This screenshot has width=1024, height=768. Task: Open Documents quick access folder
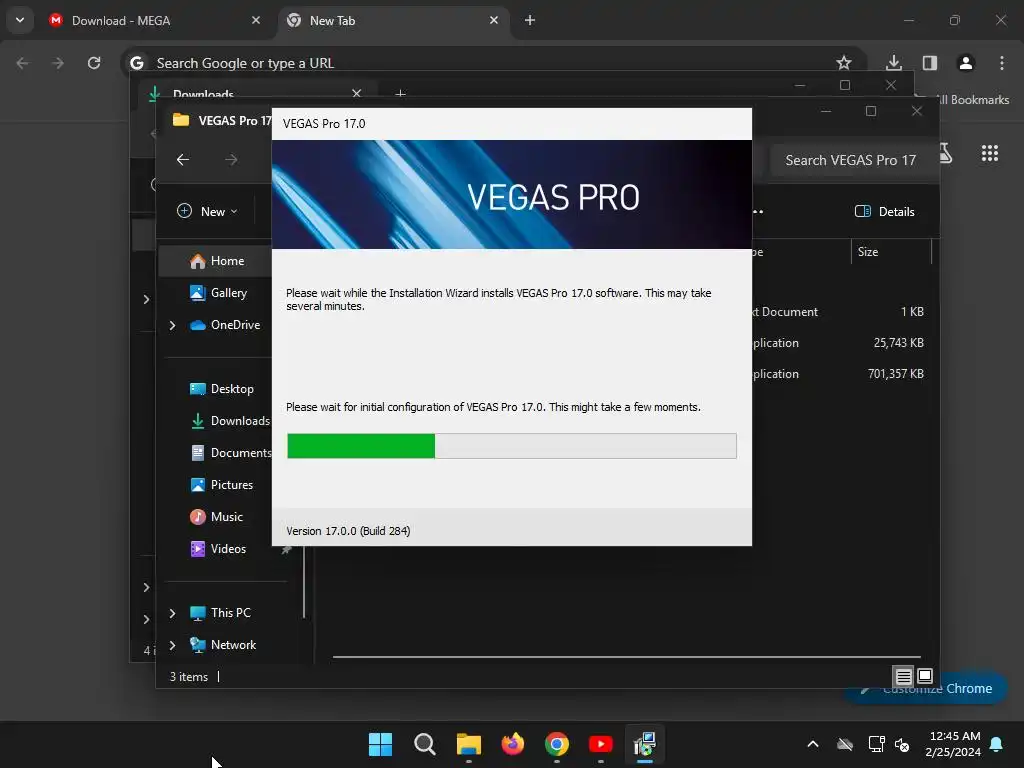[240, 453]
